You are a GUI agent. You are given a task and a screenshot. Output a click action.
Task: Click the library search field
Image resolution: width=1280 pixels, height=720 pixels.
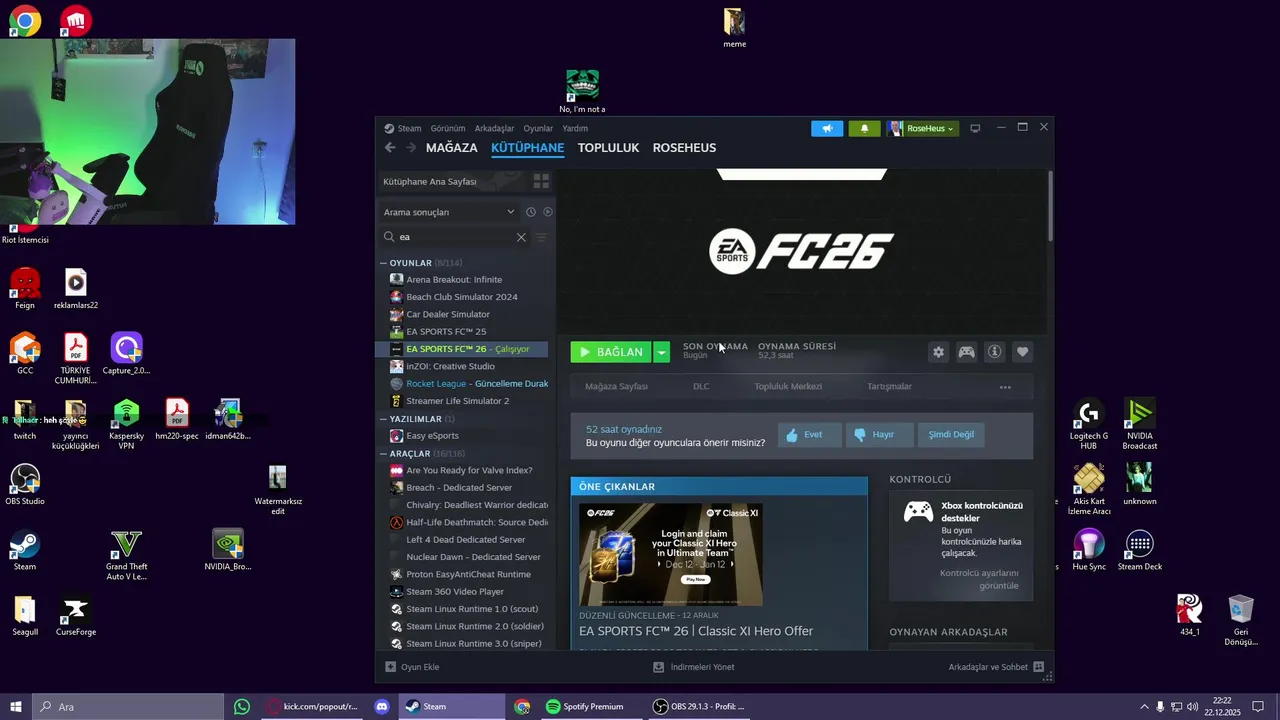tap(455, 237)
